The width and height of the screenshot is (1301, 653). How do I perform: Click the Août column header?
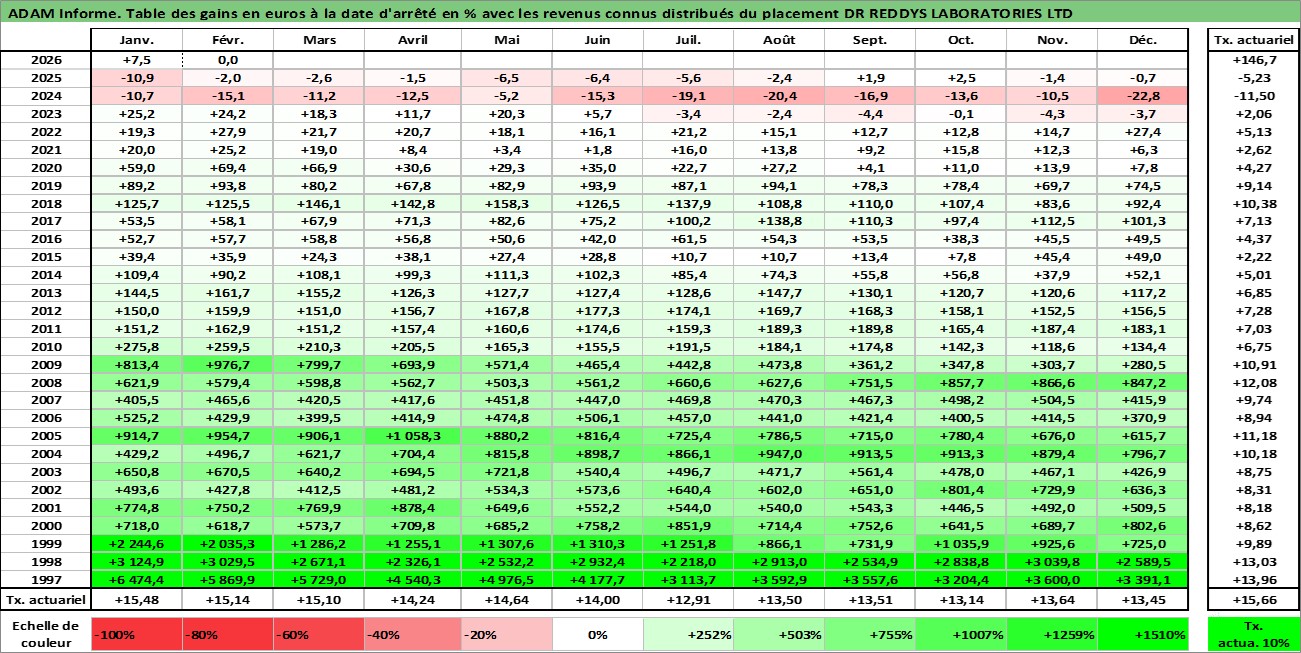tap(779, 40)
